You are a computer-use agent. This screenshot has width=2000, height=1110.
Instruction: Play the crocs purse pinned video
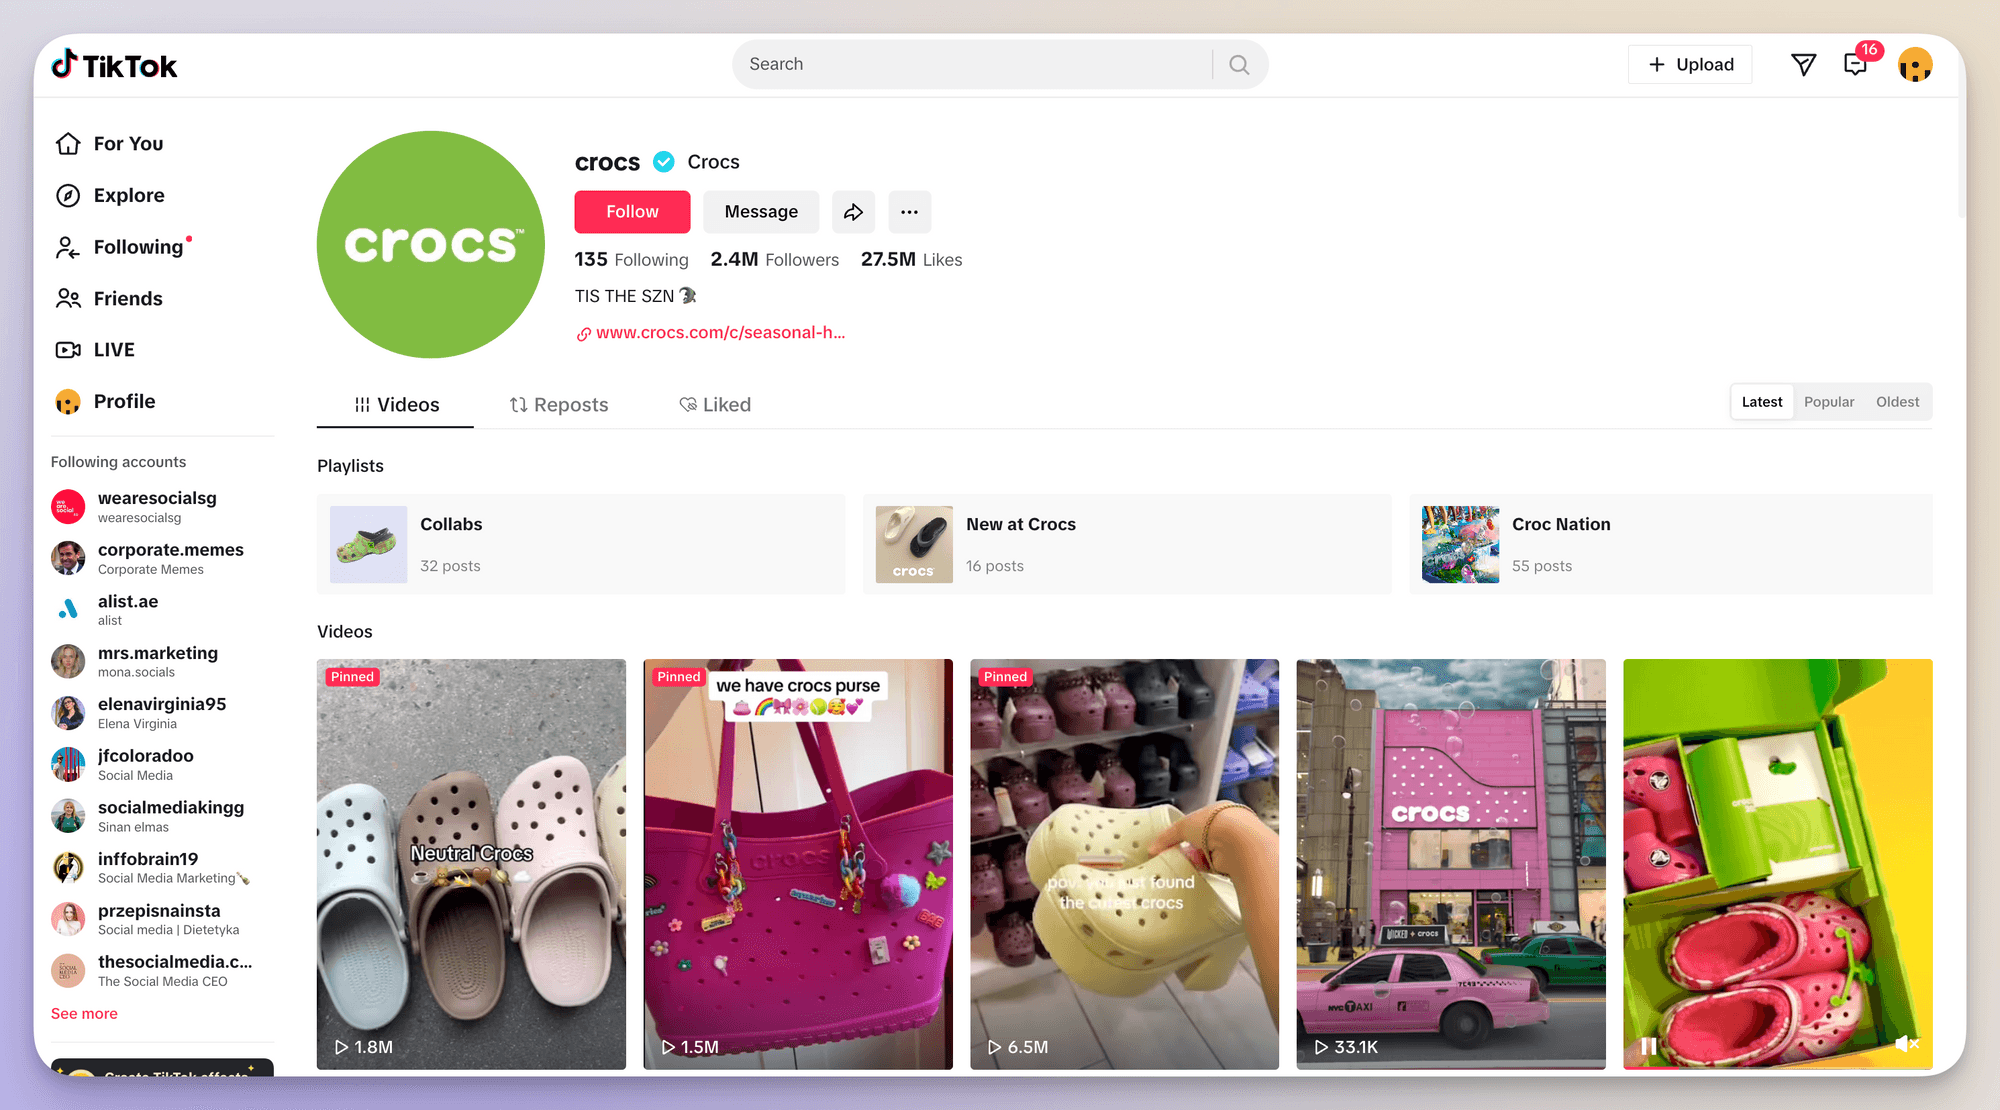point(798,864)
